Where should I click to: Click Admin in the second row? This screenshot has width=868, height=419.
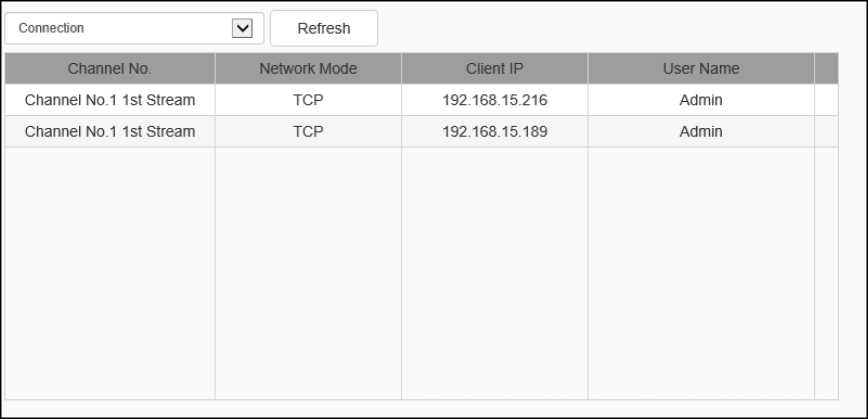point(701,131)
